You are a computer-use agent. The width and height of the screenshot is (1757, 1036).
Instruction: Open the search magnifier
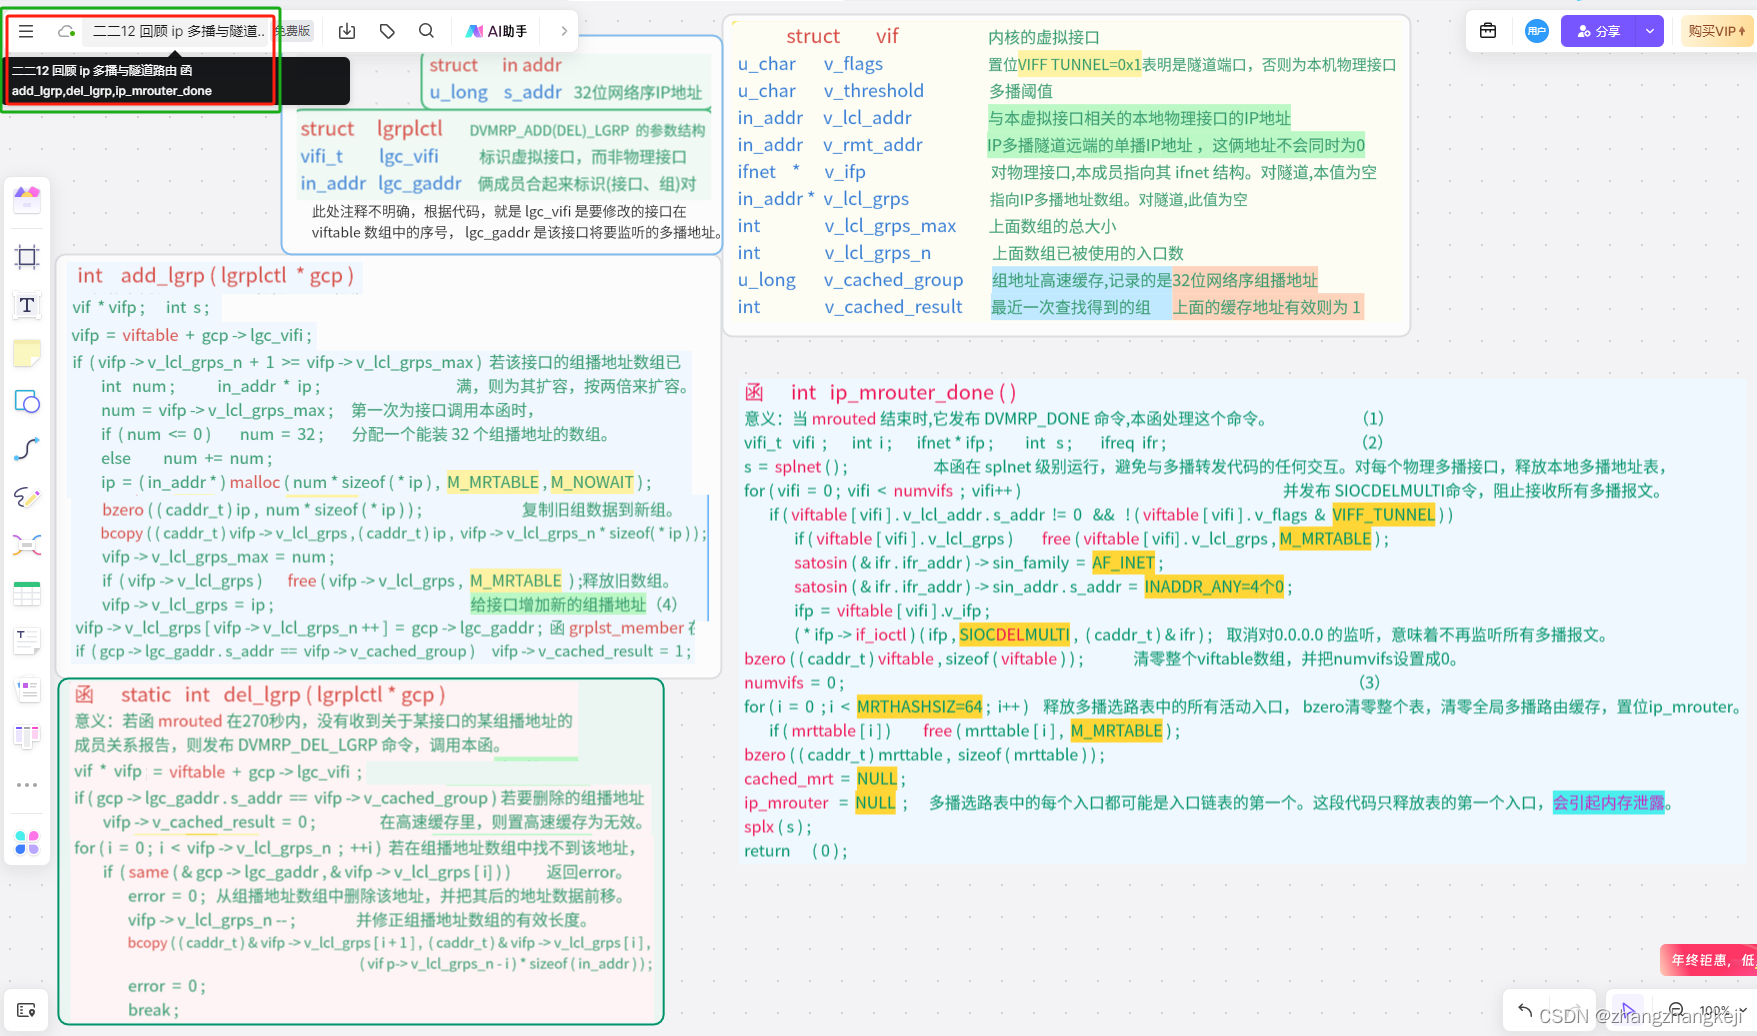(x=426, y=31)
